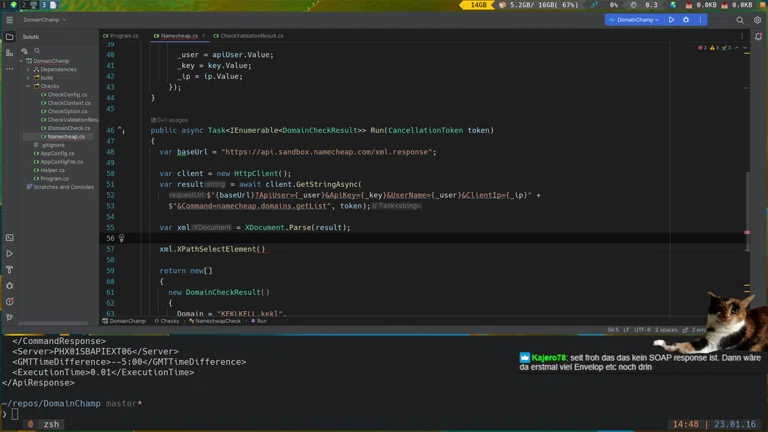Open IDE settings gear
The height and width of the screenshot is (432, 768).
tap(757, 20)
